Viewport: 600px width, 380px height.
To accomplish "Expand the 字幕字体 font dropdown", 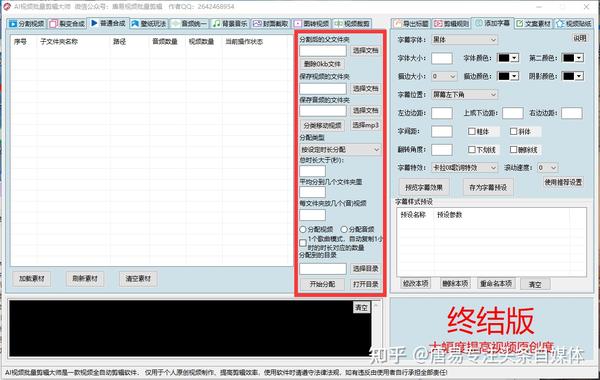I will pos(464,39).
